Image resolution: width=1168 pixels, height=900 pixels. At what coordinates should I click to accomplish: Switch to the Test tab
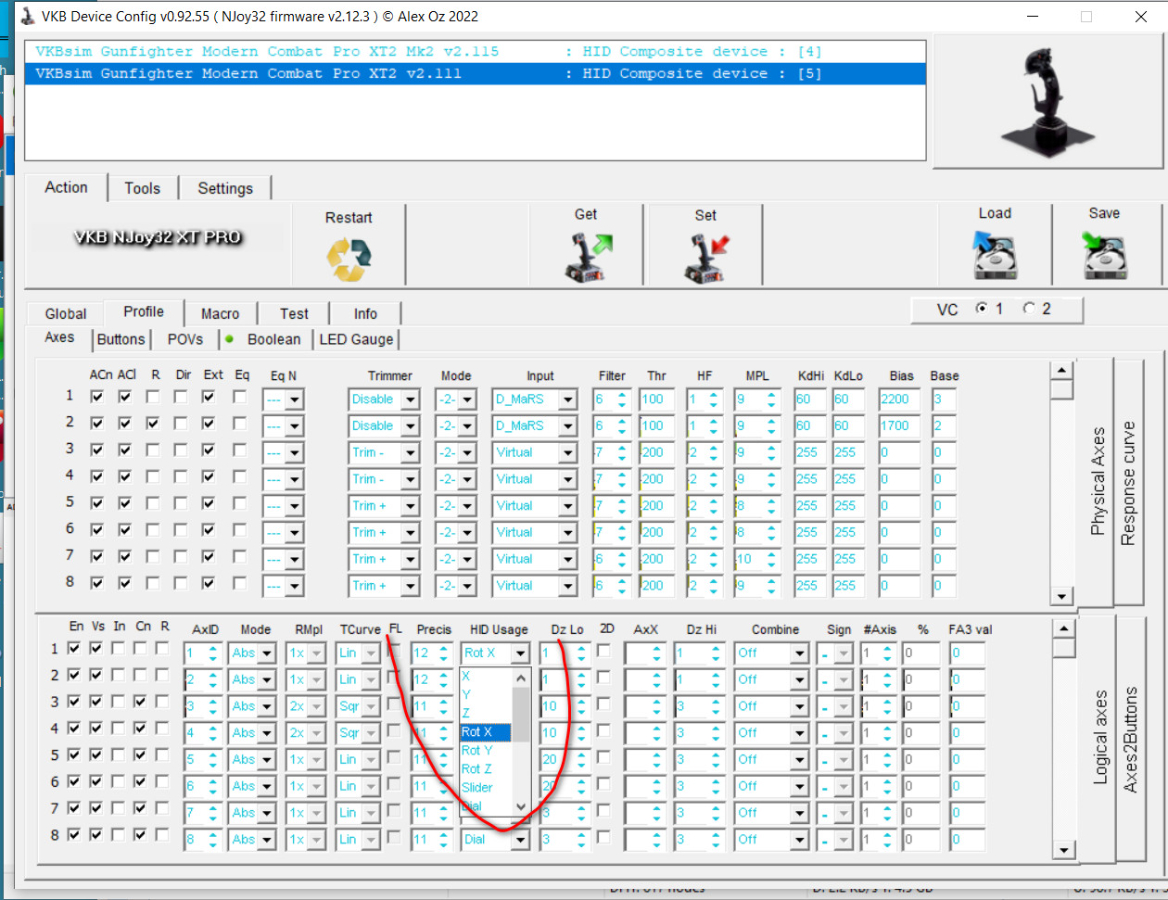(294, 314)
